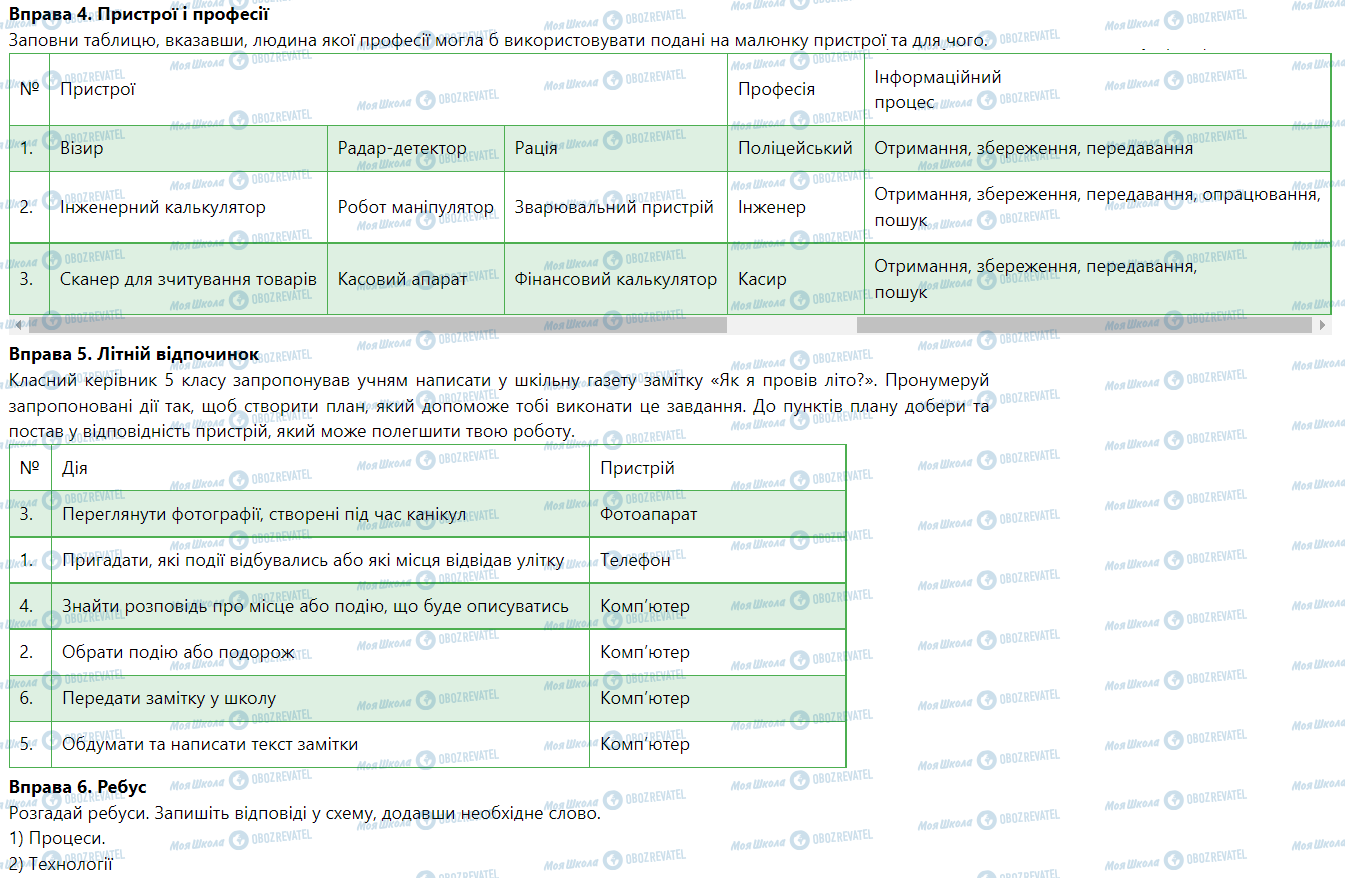Click the 'Візир' cell

pyautogui.click(x=188, y=149)
